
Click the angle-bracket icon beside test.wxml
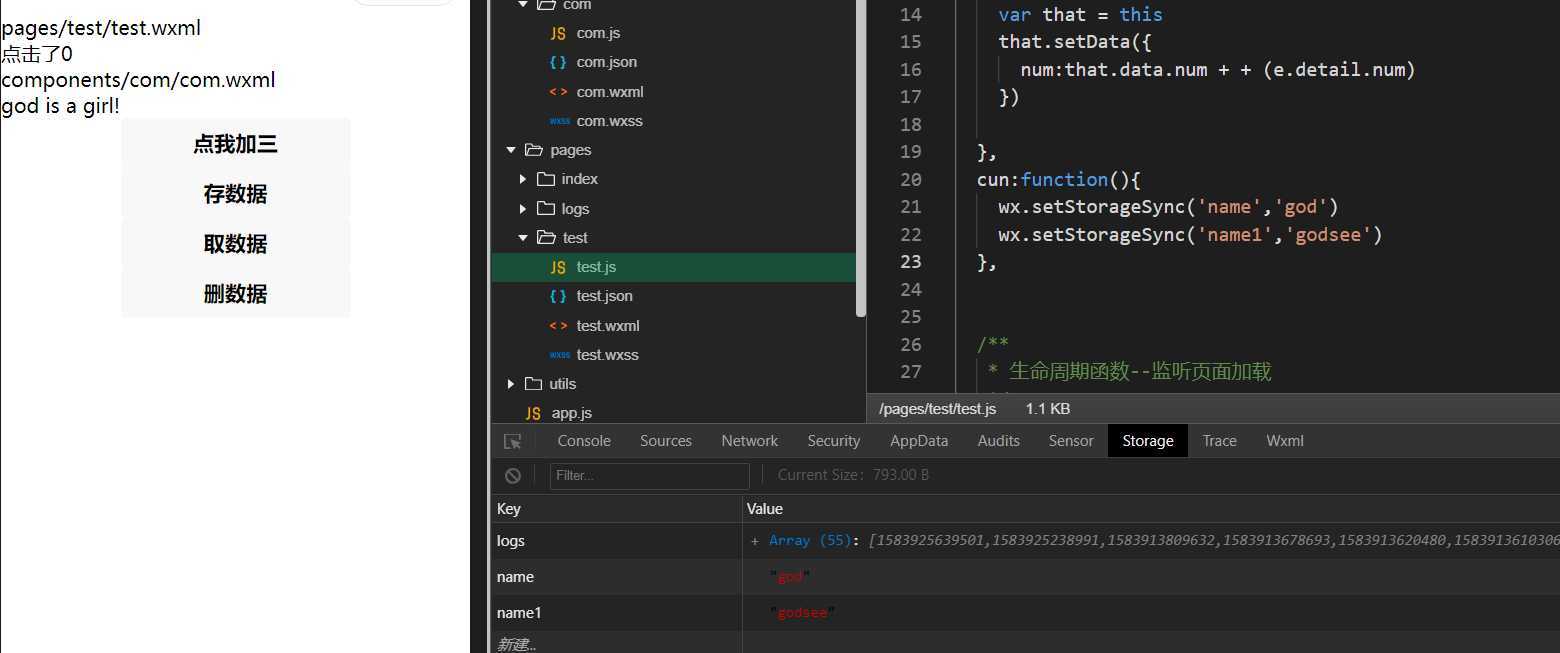click(558, 326)
